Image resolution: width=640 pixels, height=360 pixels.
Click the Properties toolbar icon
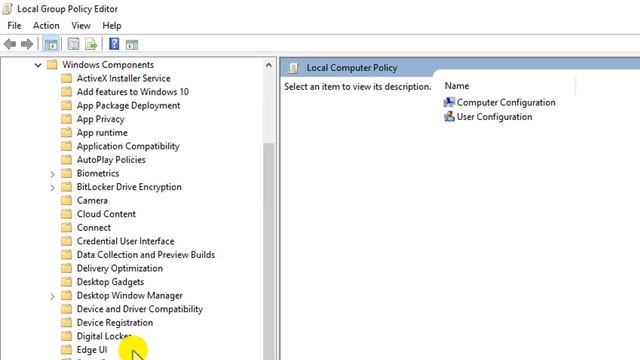click(x=73, y=44)
